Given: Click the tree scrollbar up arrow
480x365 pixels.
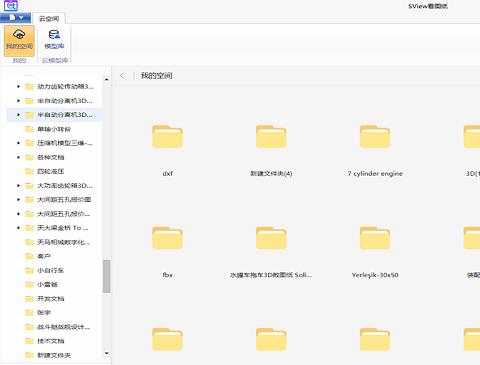Looking at the screenshot, I should click(106, 79).
